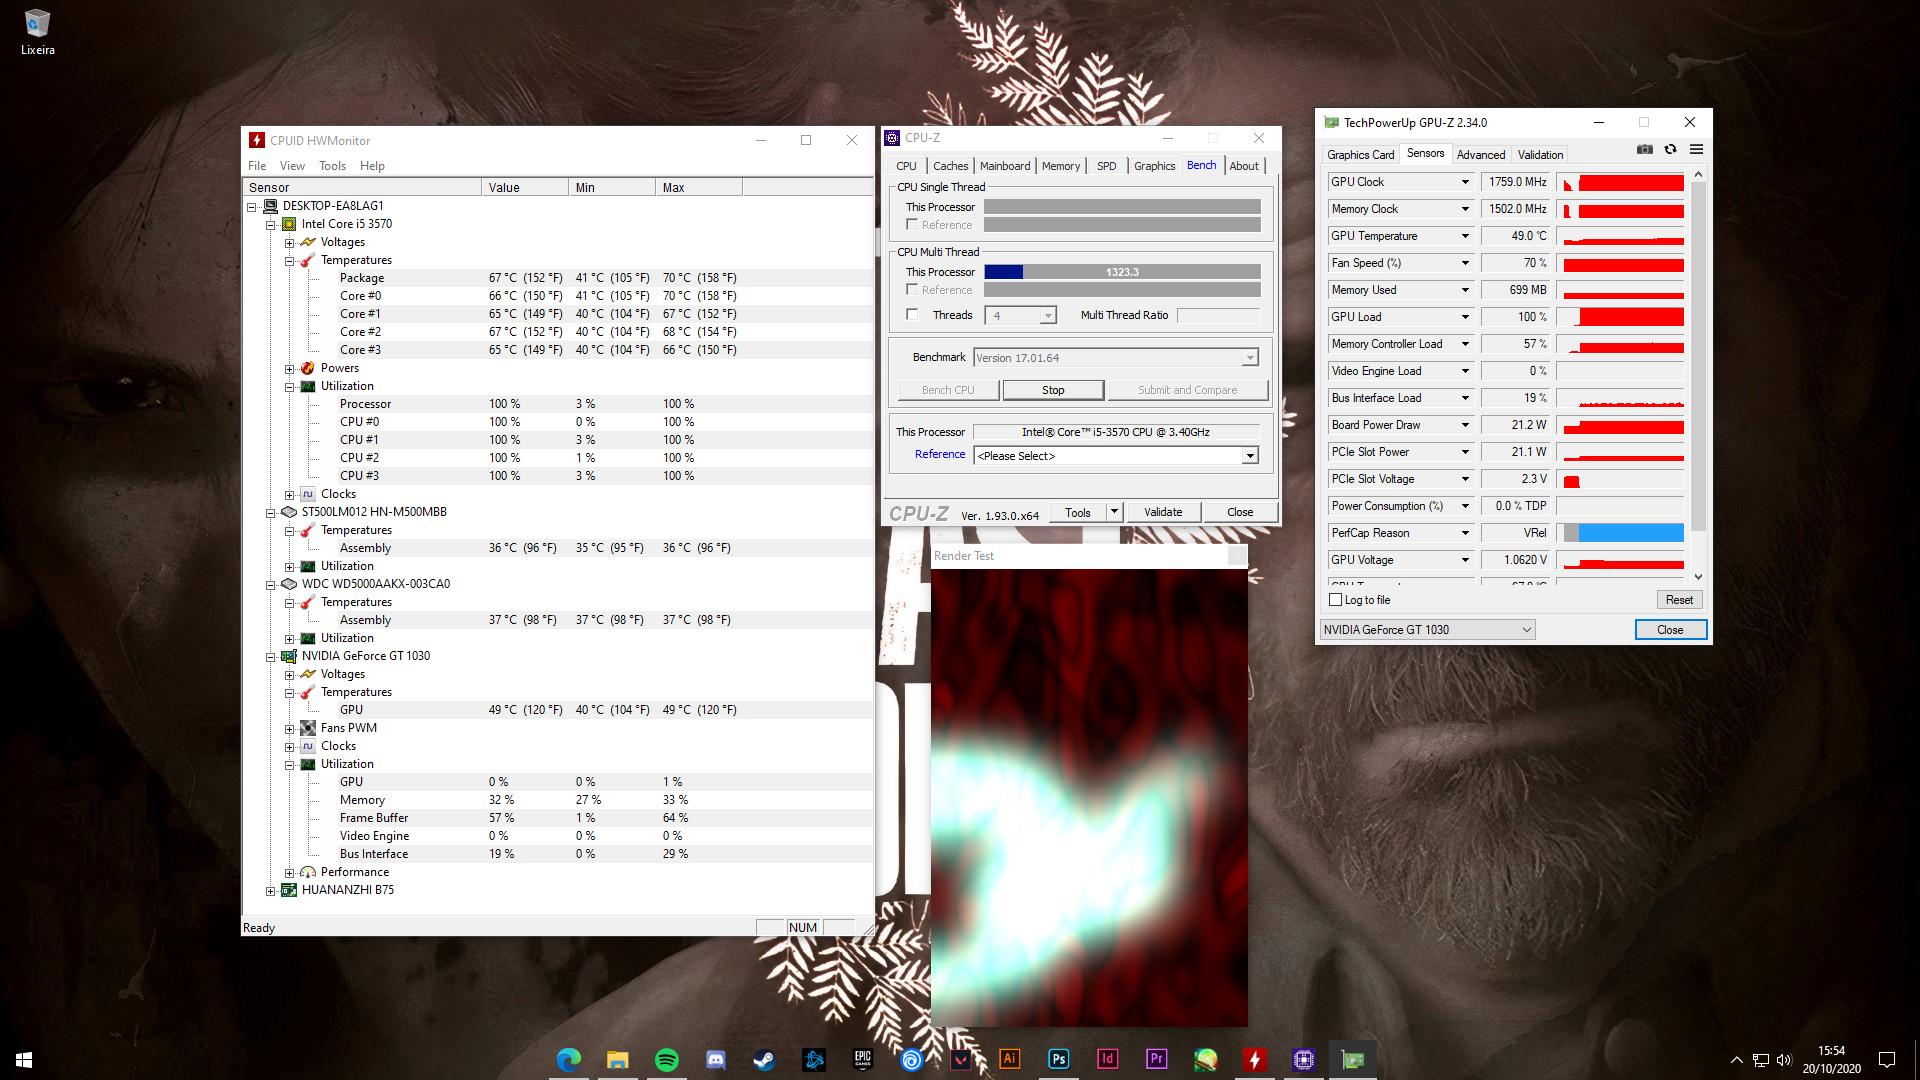Switch to the SPD tab in CPU-Z
Screen dimensions: 1920x1080
[1106, 166]
